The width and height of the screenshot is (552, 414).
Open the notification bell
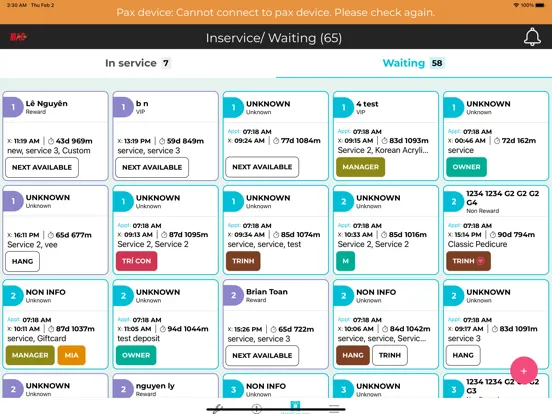click(x=532, y=37)
